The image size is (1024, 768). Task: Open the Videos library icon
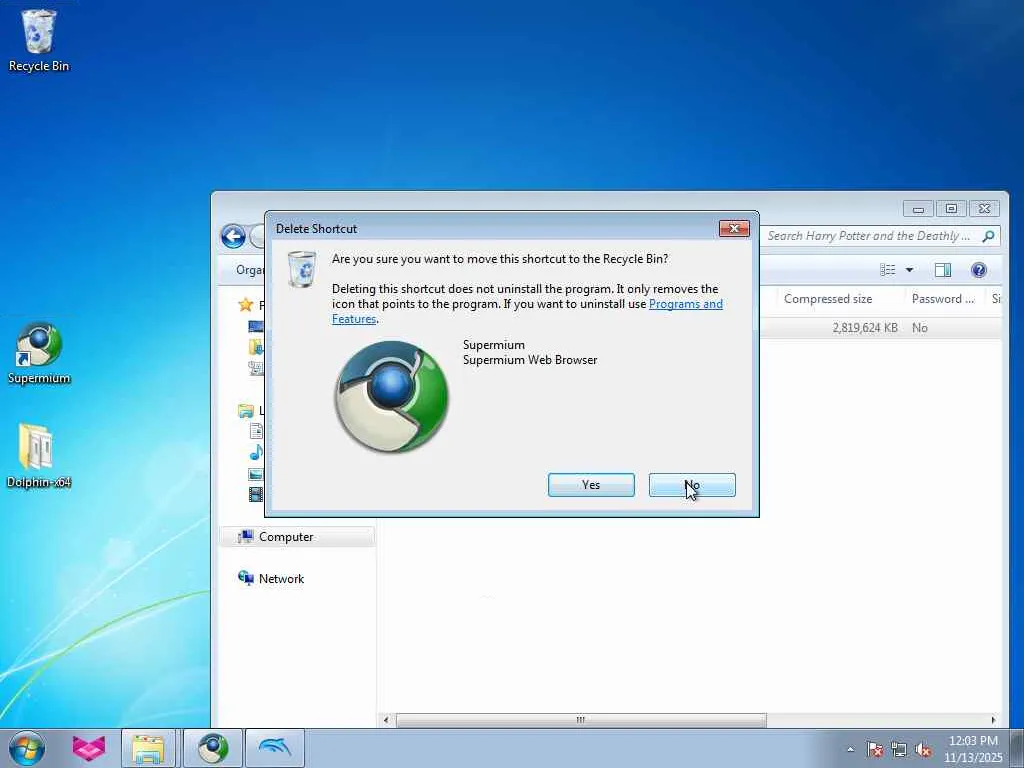[x=255, y=494]
